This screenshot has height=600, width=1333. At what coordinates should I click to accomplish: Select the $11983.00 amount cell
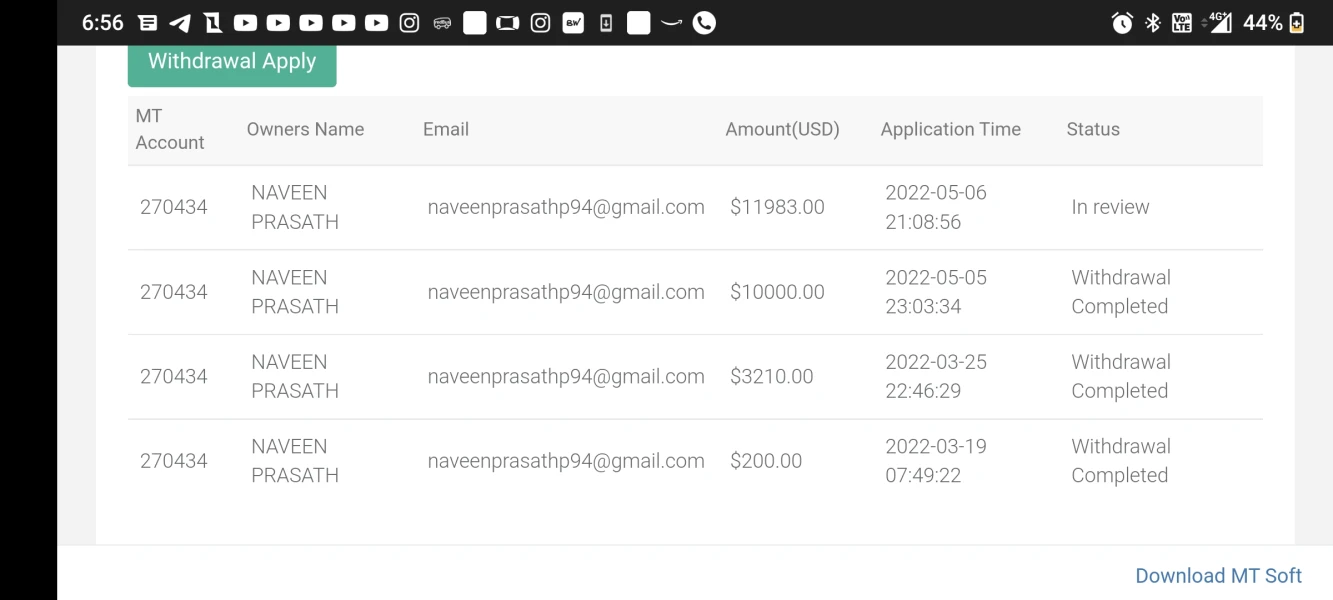pyautogui.click(x=777, y=207)
